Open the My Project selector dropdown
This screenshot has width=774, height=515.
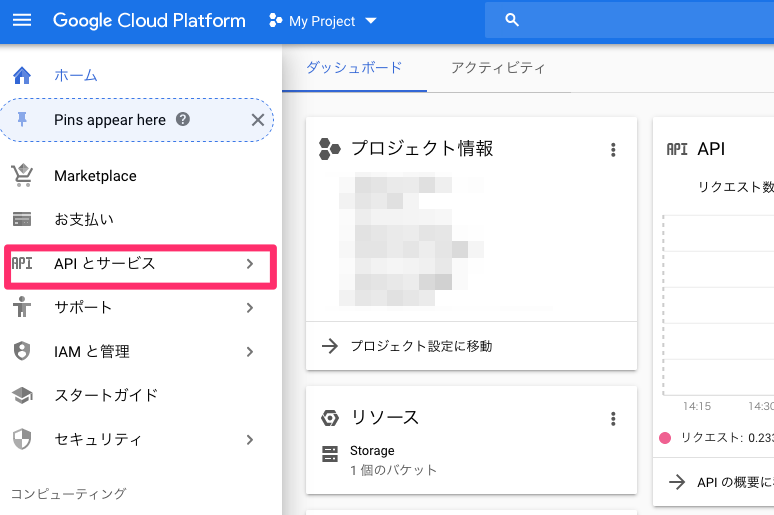point(322,21)
